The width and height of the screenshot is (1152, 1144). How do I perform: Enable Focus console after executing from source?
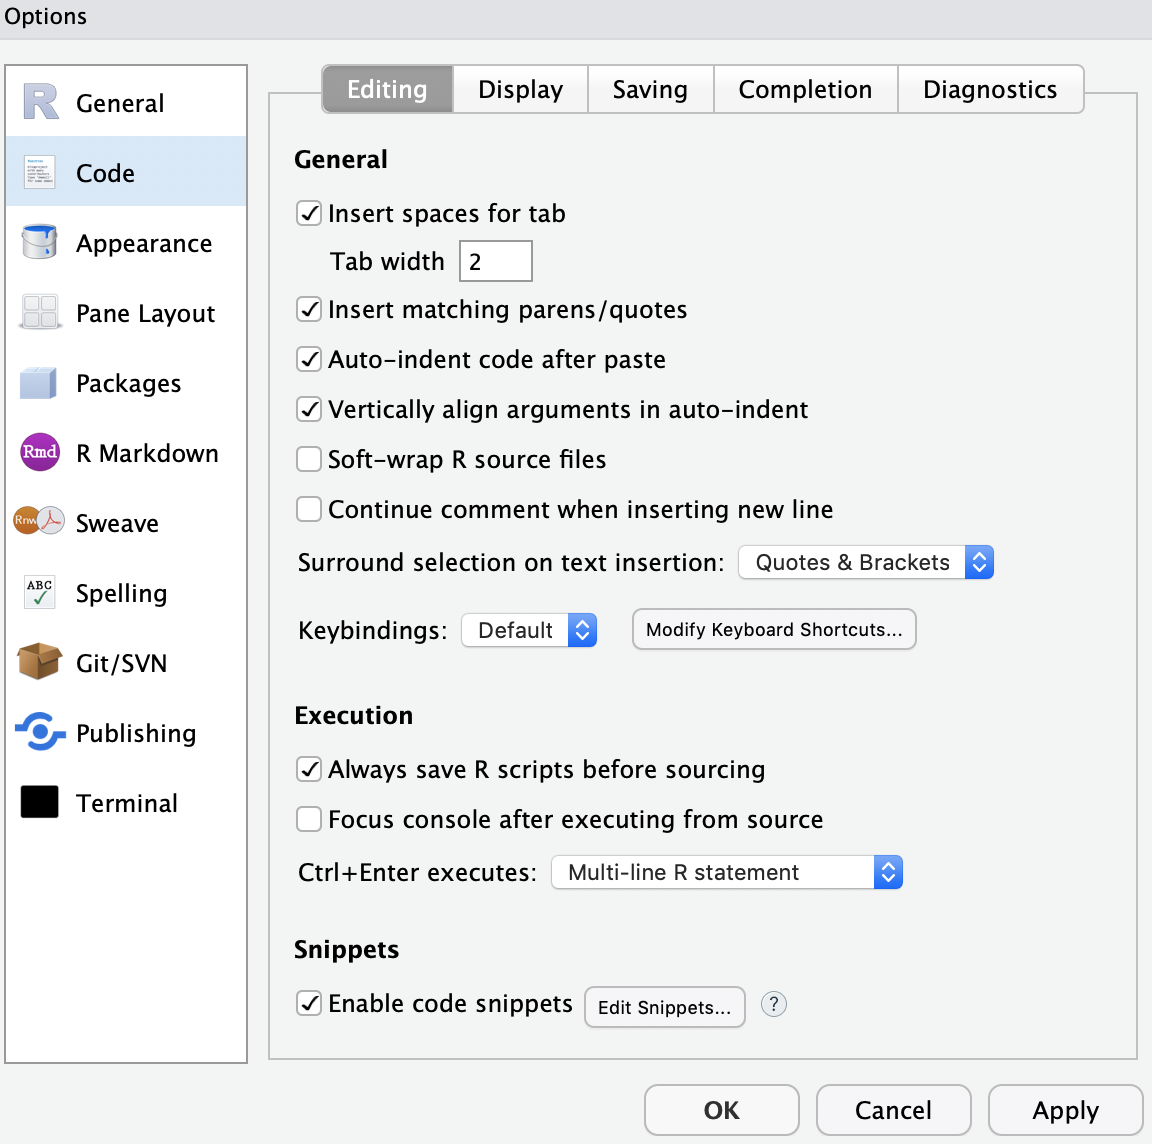point(309,819)
